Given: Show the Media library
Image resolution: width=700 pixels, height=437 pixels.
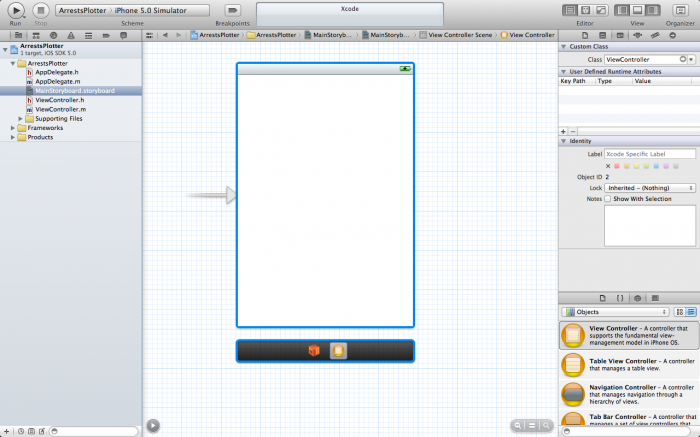Looking at the screenshot, I should click(655, 298).
